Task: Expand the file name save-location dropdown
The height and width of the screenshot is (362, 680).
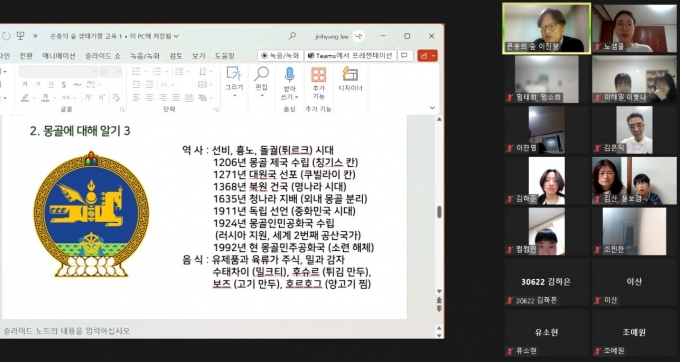Action: (x=176, y=36)
